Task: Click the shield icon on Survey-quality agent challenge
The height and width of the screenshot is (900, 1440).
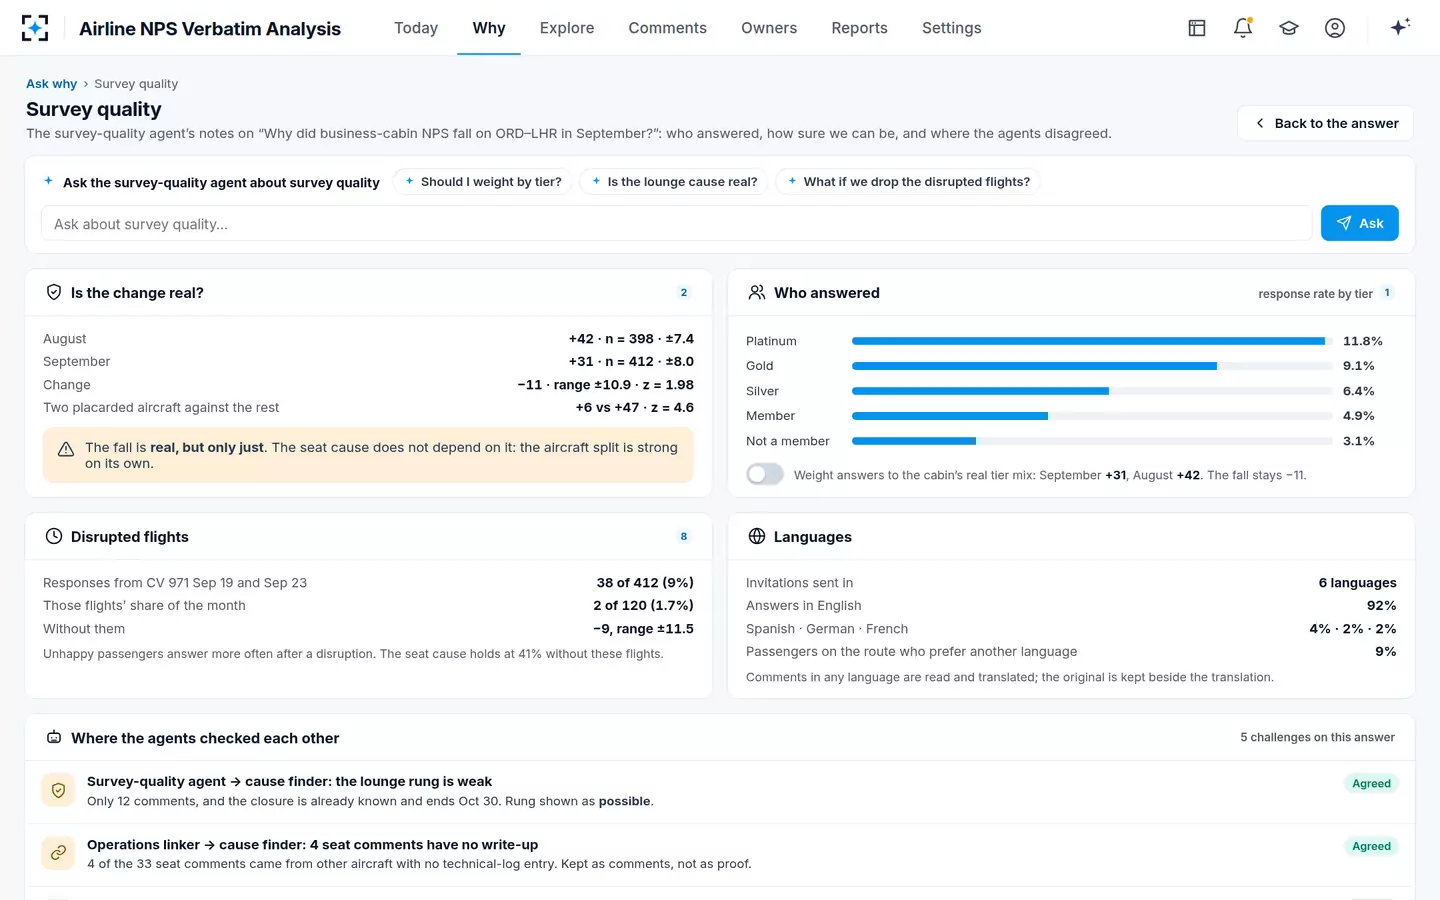Action: [x=58, y=790]
